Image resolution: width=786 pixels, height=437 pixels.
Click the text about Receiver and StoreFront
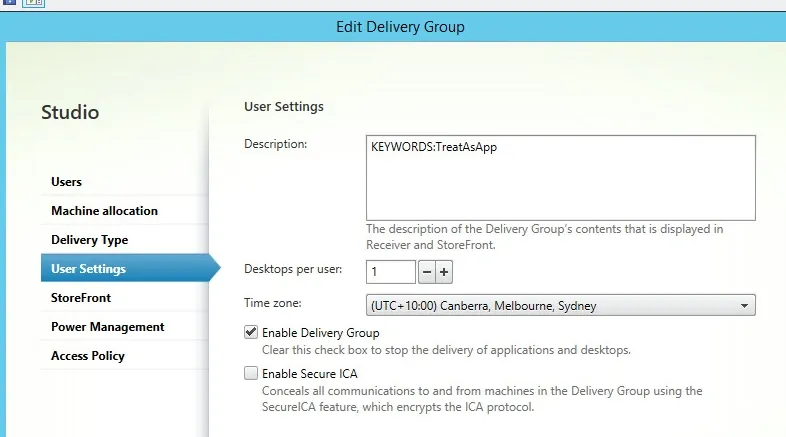[x=544, y=237]
